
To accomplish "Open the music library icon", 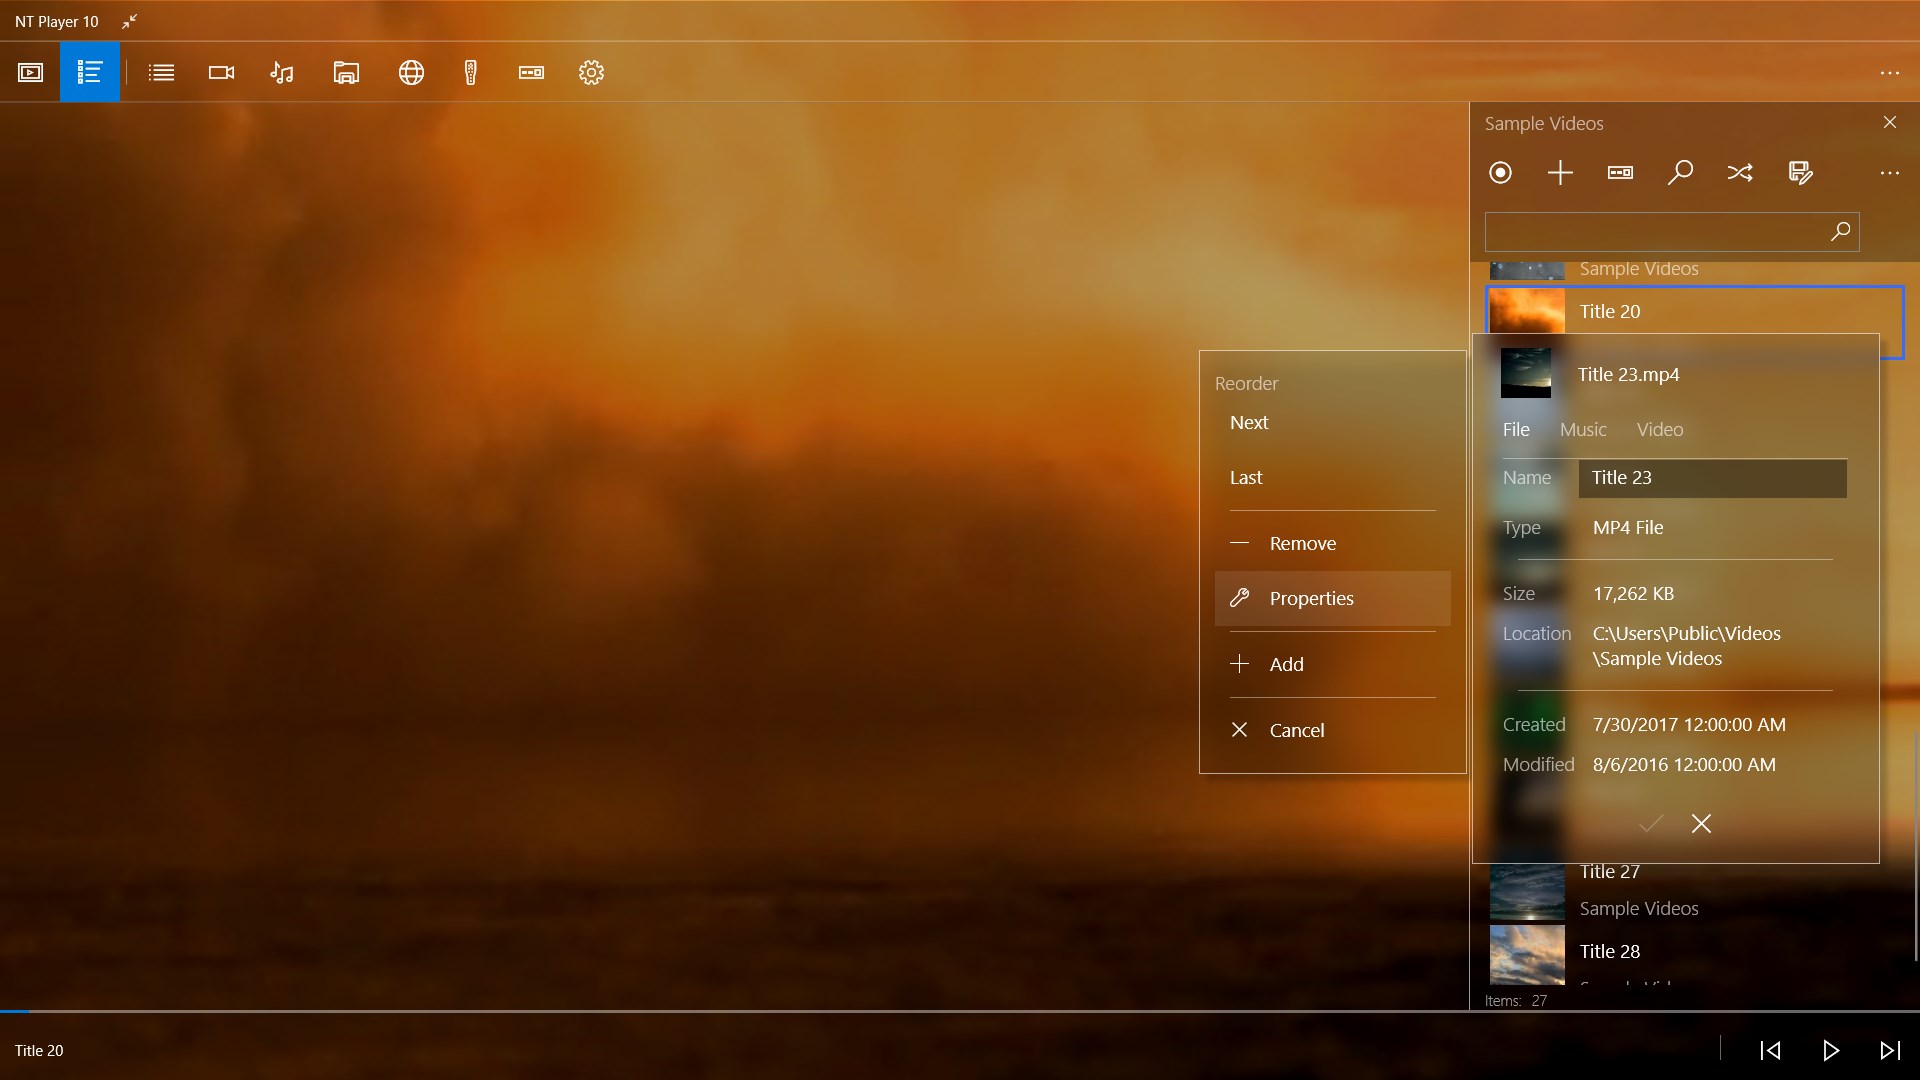I will pos(282,72).
